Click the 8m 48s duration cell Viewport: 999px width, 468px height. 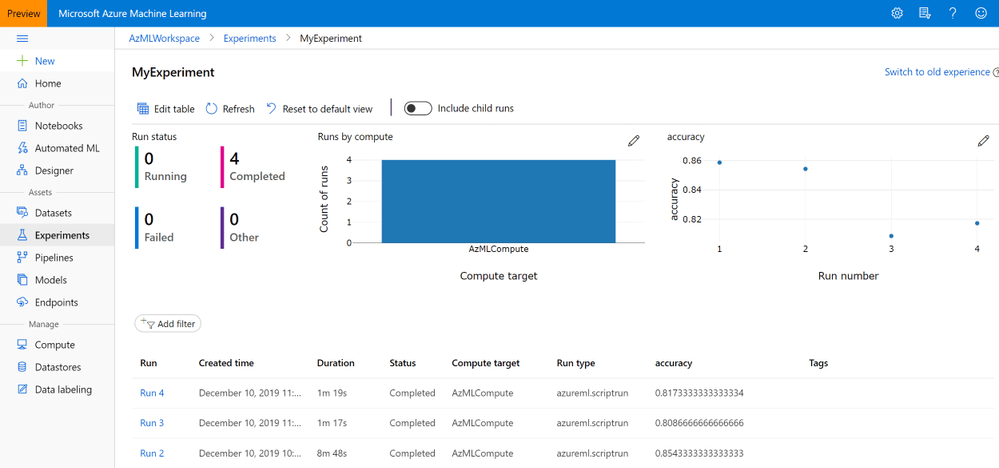point(332,453)
